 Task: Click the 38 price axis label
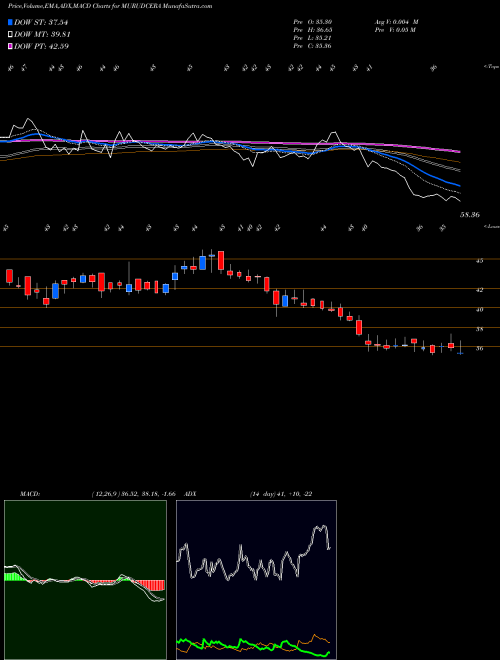[x=479, y=329]
